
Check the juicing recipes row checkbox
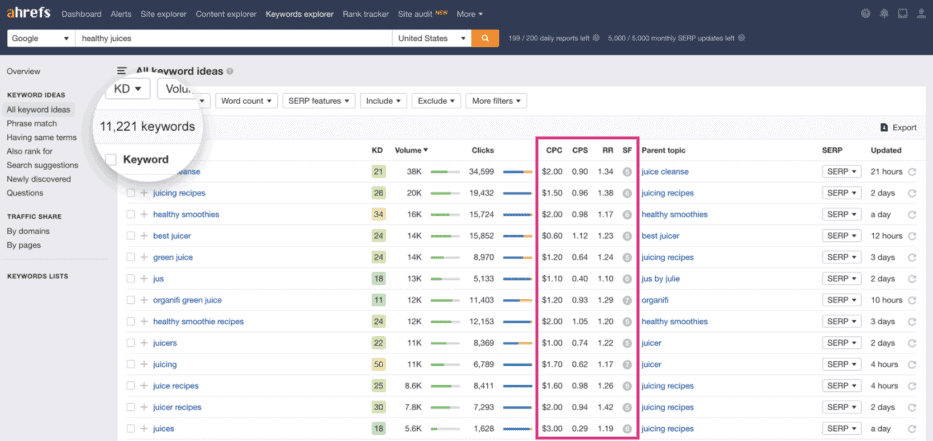coord(130,193)
